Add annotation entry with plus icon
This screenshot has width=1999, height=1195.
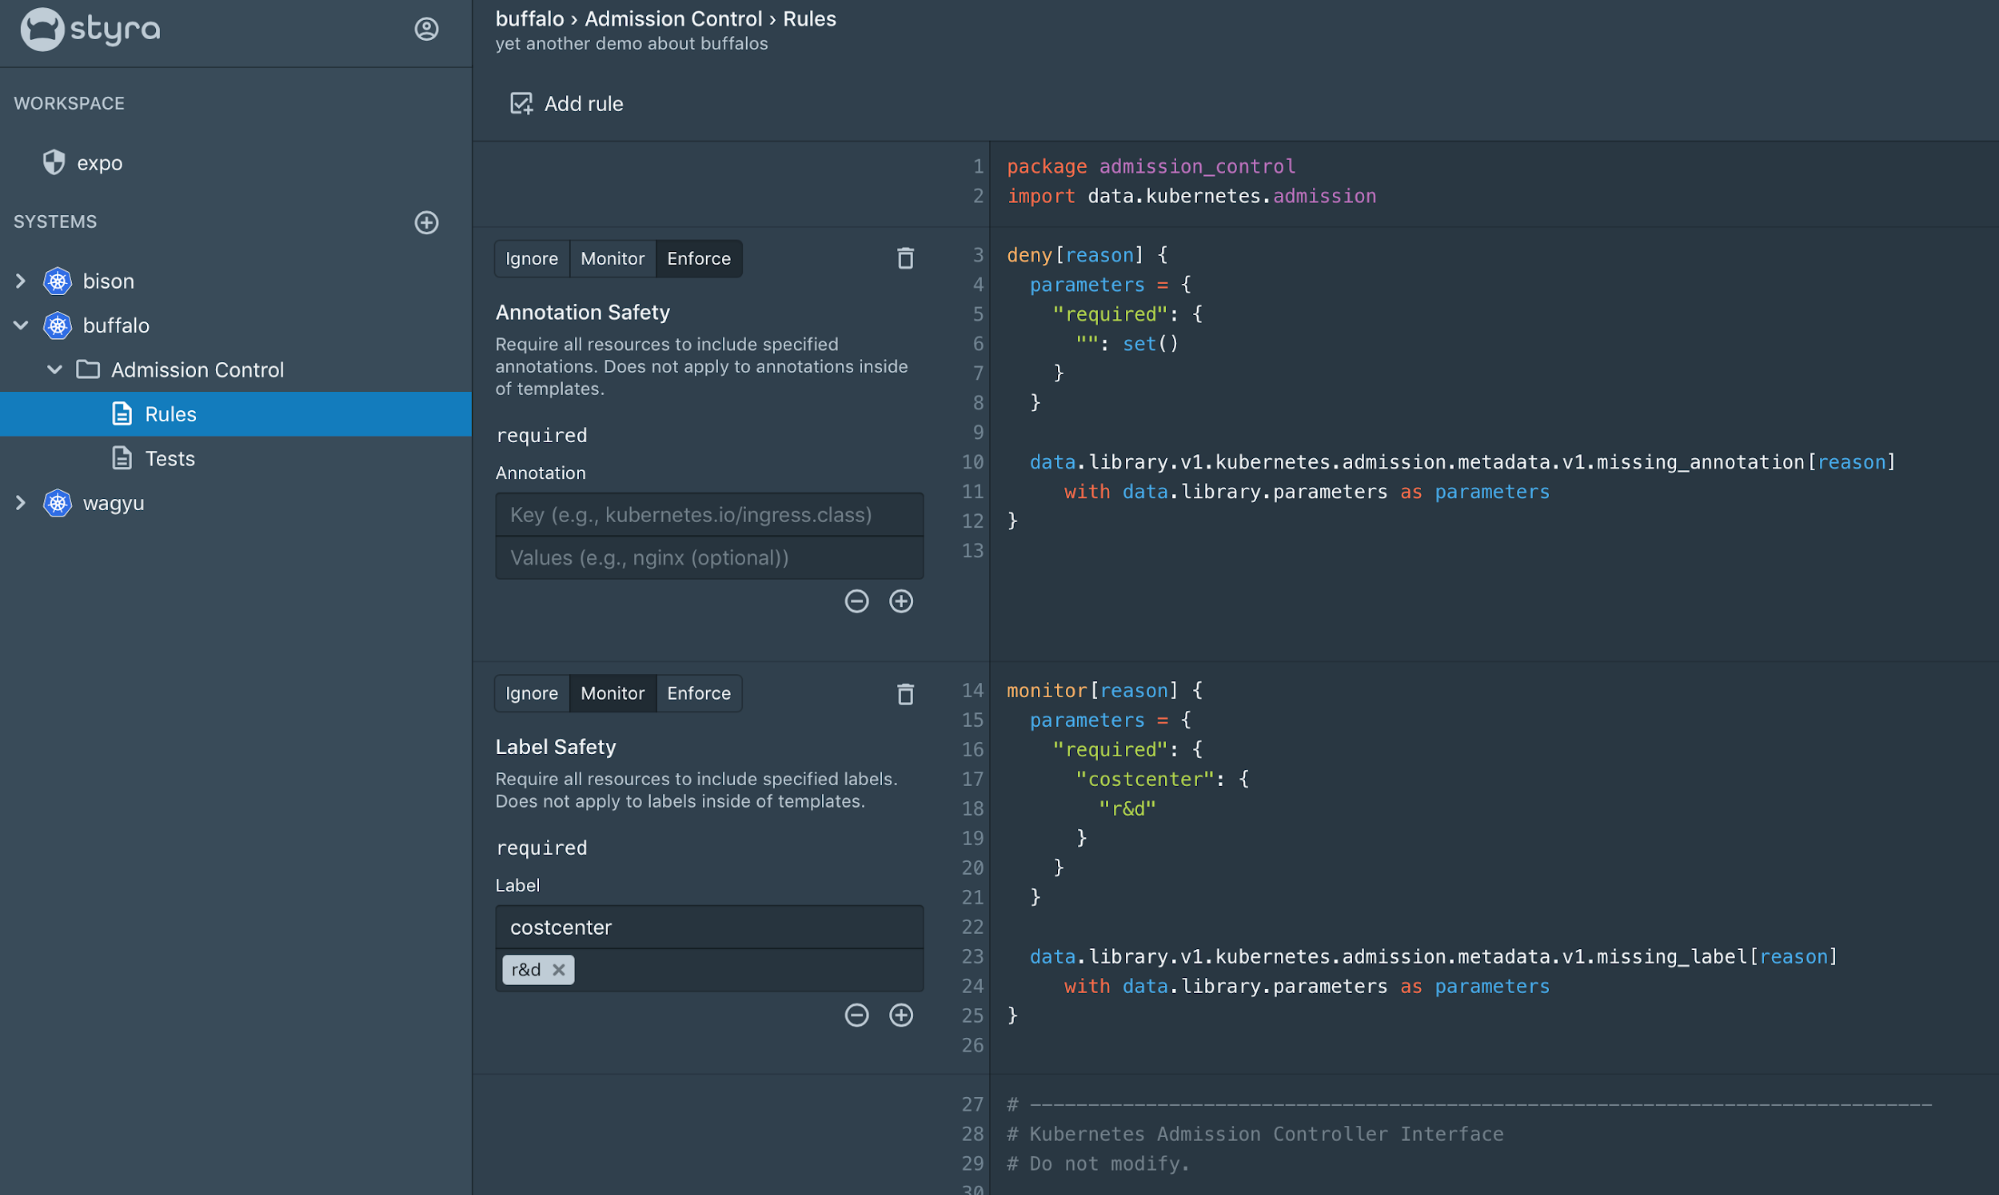point(901,601)
